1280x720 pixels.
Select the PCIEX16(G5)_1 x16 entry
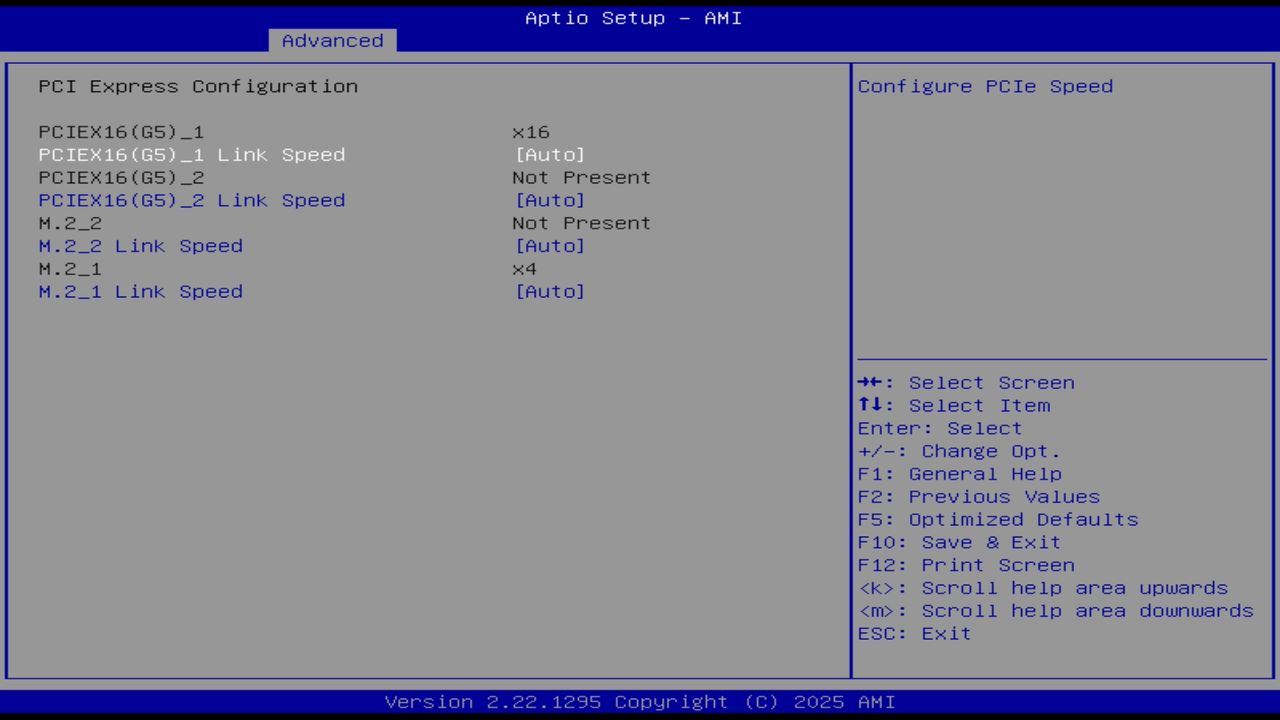120,131
